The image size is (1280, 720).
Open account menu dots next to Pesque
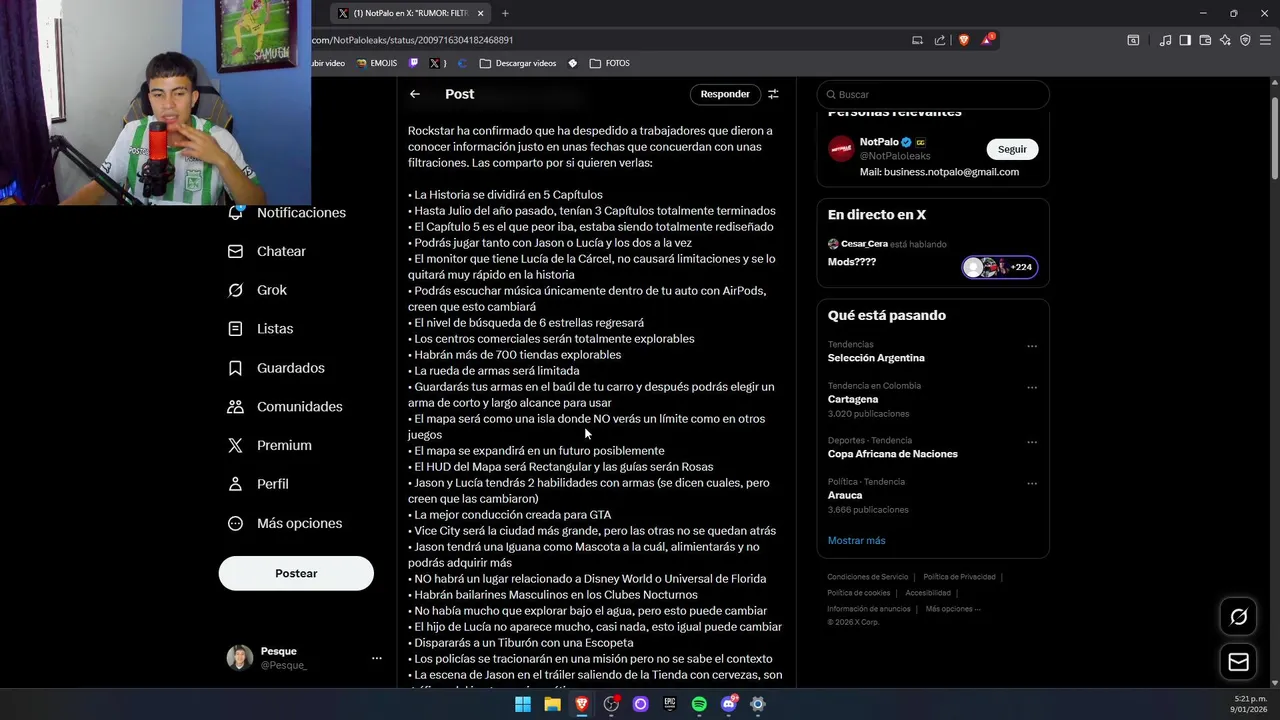pyautogui.click(x=377, y=658)
